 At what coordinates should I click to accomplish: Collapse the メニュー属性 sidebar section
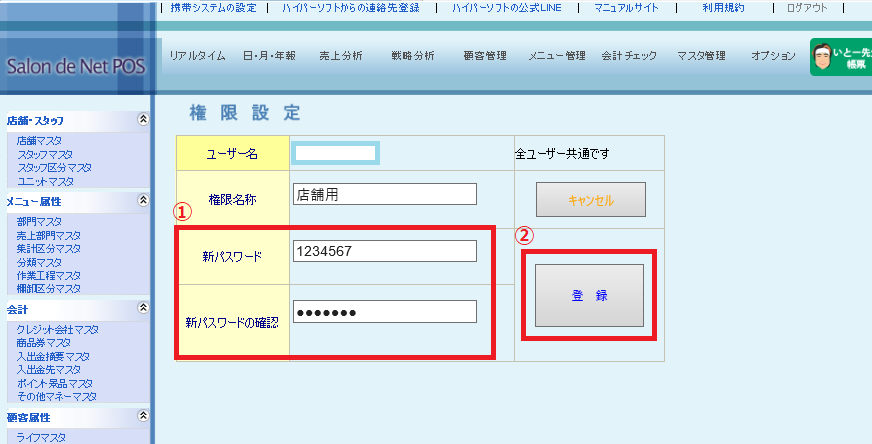tap(143, 201)
